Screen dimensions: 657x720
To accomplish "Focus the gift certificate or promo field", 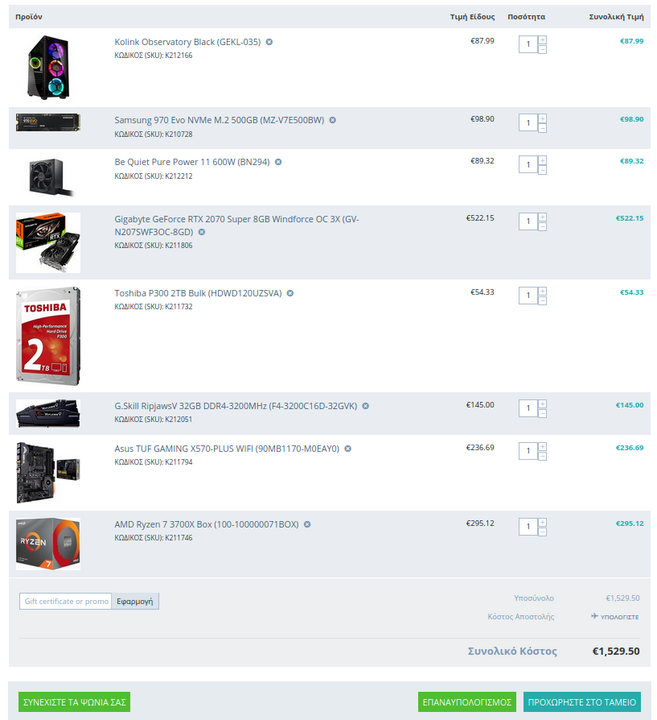I will pyautogui.click(x=66, y=601).
